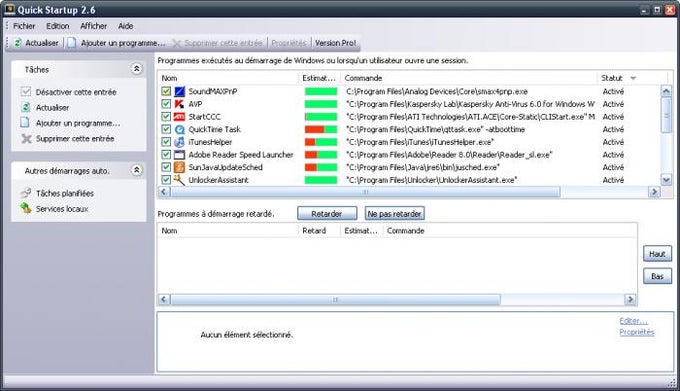The width and height of the screenshot is (680, 391).
Task: Uncheck the AVP startup entry
Action: click(x=166, y=104)
